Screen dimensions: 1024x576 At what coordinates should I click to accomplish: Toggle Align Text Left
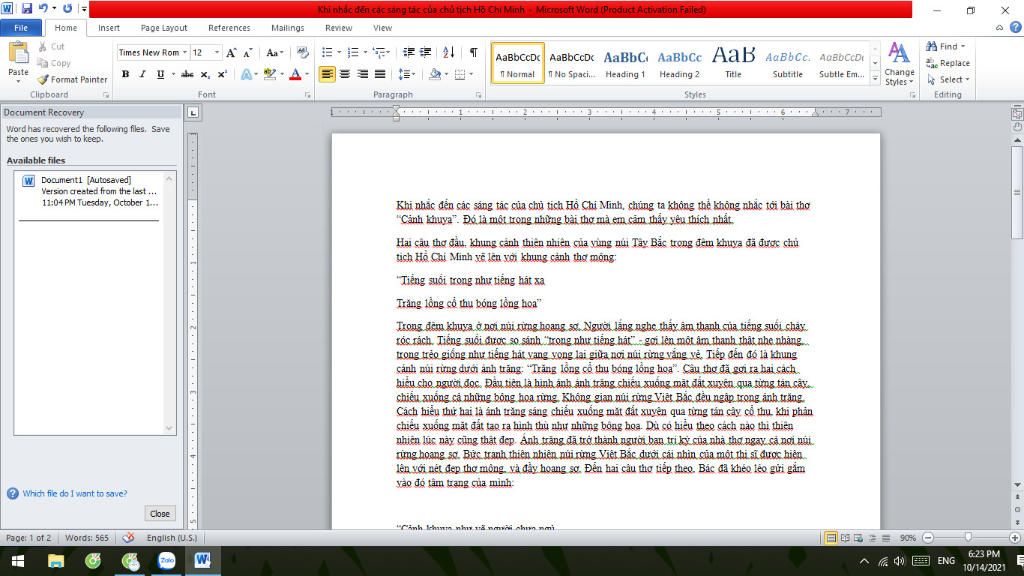point(327,74)
